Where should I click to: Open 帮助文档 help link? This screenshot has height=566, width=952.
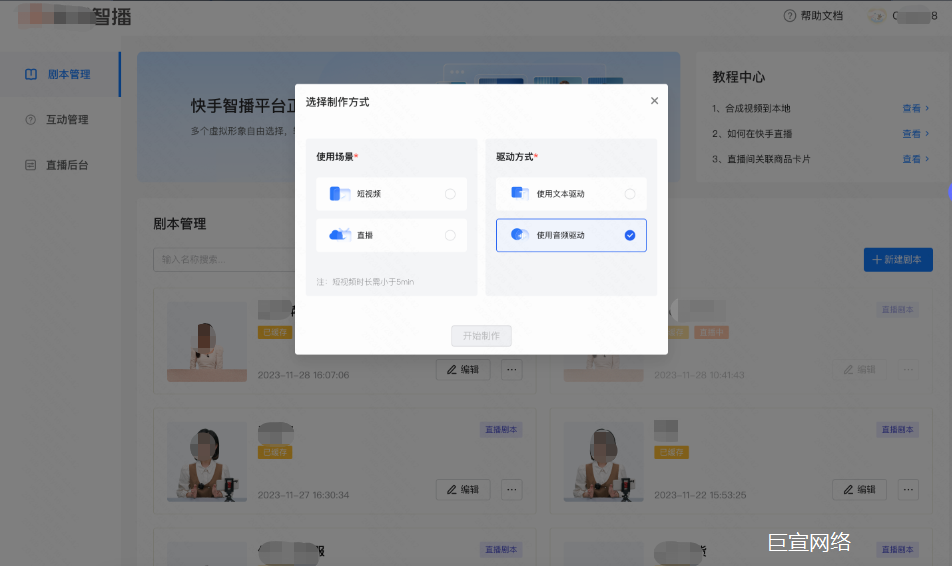click(x=821, y=16)
